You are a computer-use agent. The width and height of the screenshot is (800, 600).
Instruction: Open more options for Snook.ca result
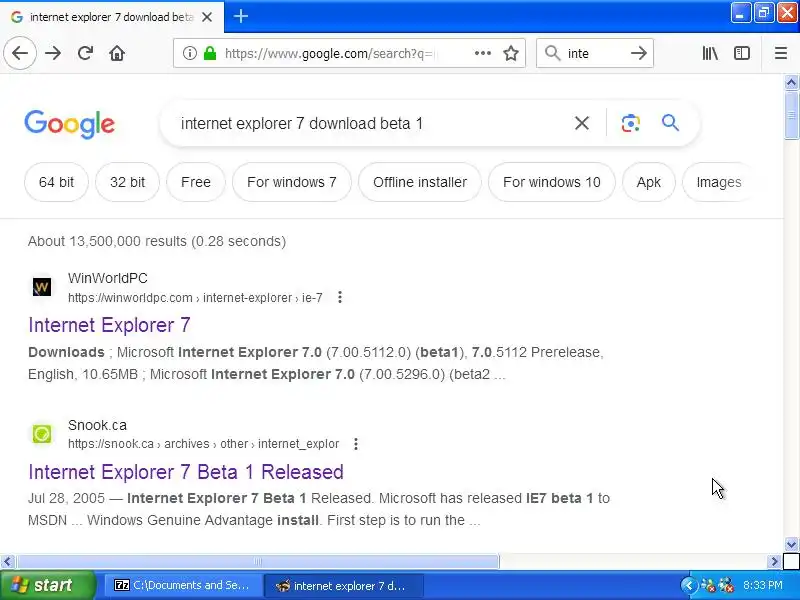(x=356, y=444)
